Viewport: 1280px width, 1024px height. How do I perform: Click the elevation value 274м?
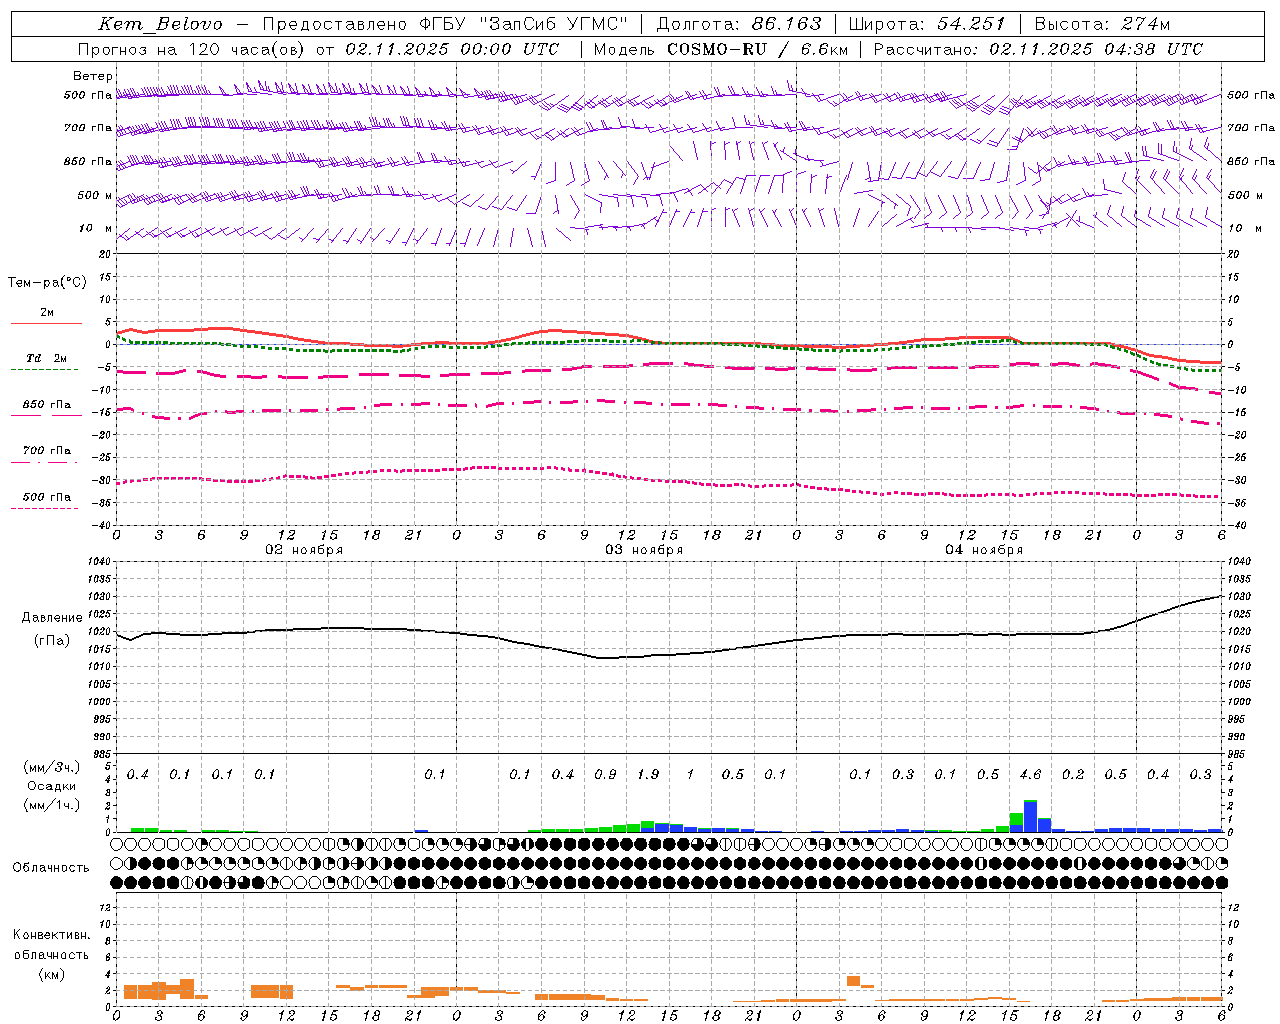pos(1146,24)
